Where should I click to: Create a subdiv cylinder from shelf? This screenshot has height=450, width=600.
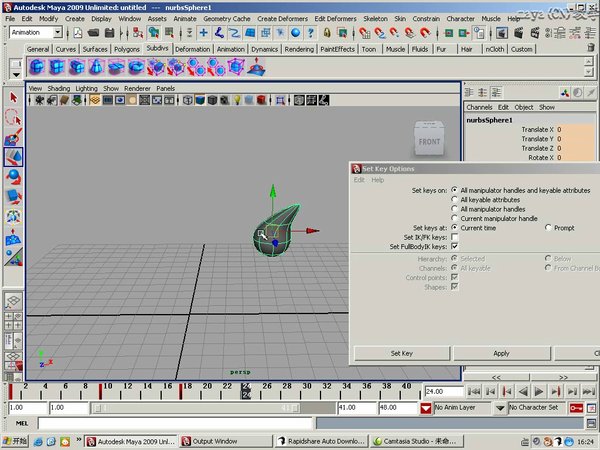(x=77, y=67)
